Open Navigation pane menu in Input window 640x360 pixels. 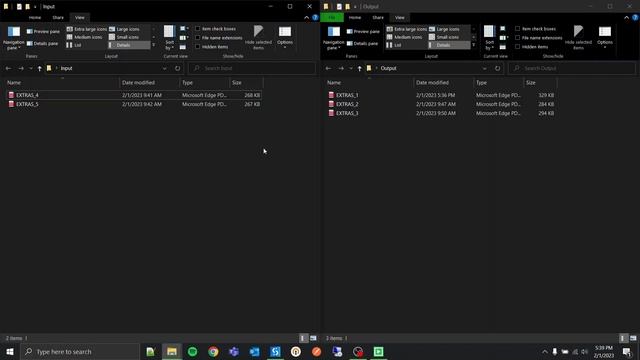point(13,38)
